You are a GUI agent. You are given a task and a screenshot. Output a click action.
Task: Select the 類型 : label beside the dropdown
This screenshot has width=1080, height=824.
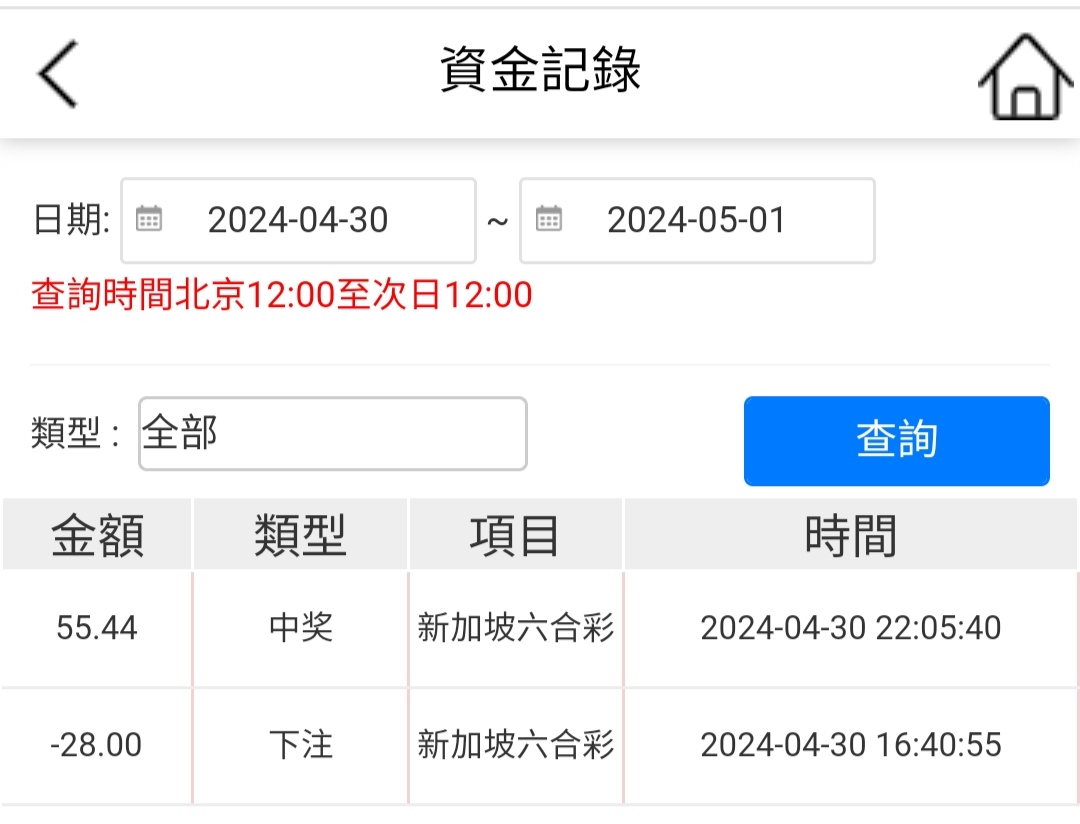76,433
